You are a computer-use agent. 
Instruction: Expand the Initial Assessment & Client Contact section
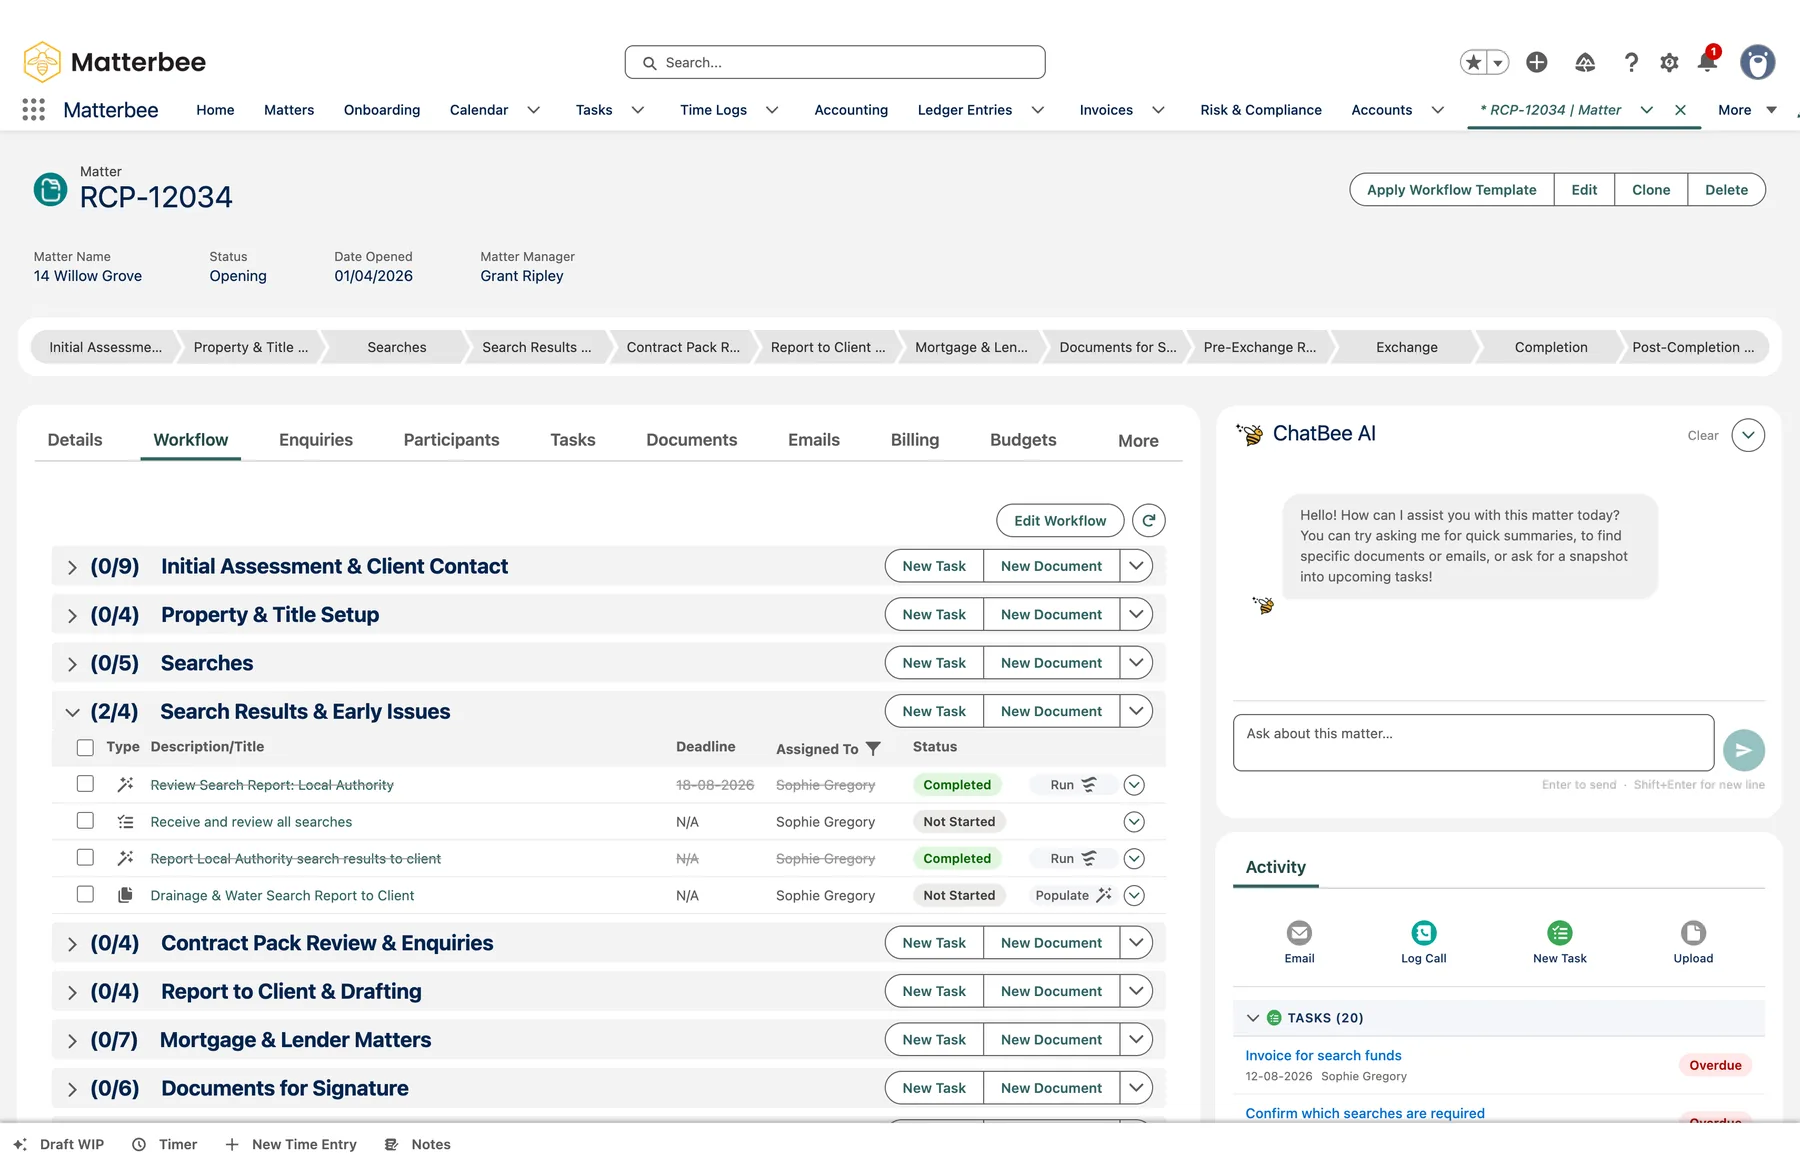point(72,567)
